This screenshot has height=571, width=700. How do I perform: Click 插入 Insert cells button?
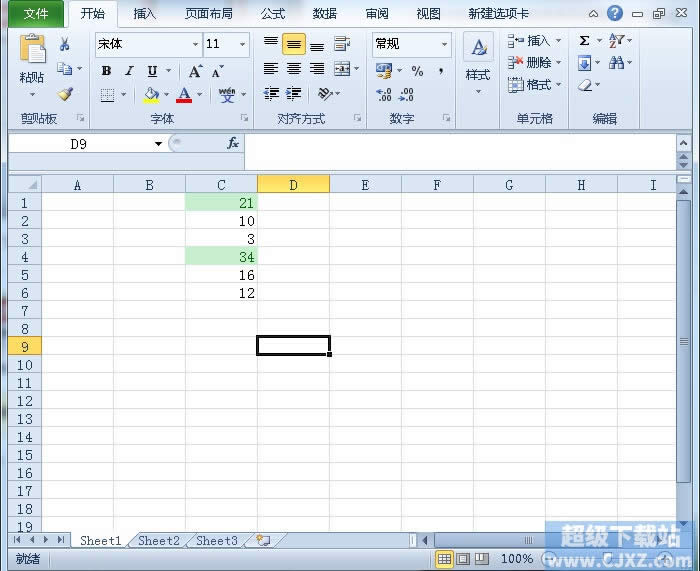click(x=534, y=41)
